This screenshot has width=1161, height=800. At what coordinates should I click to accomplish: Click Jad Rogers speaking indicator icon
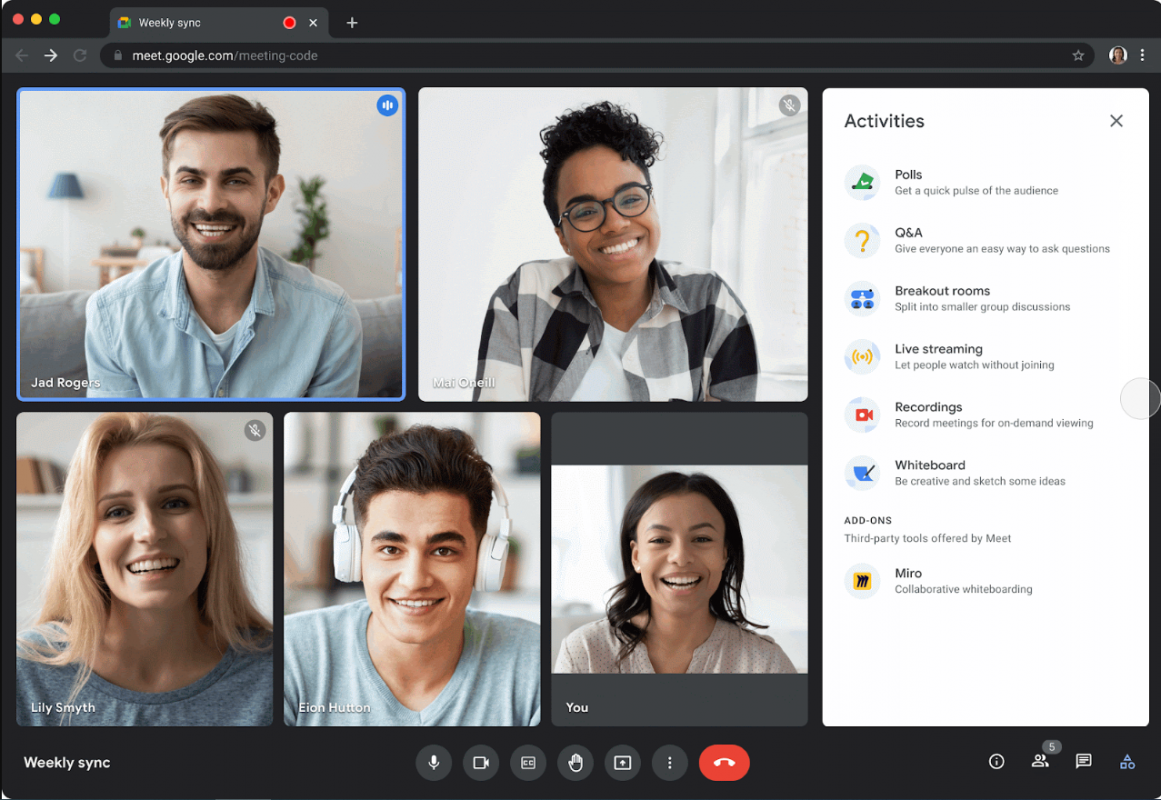pos(387,106)
